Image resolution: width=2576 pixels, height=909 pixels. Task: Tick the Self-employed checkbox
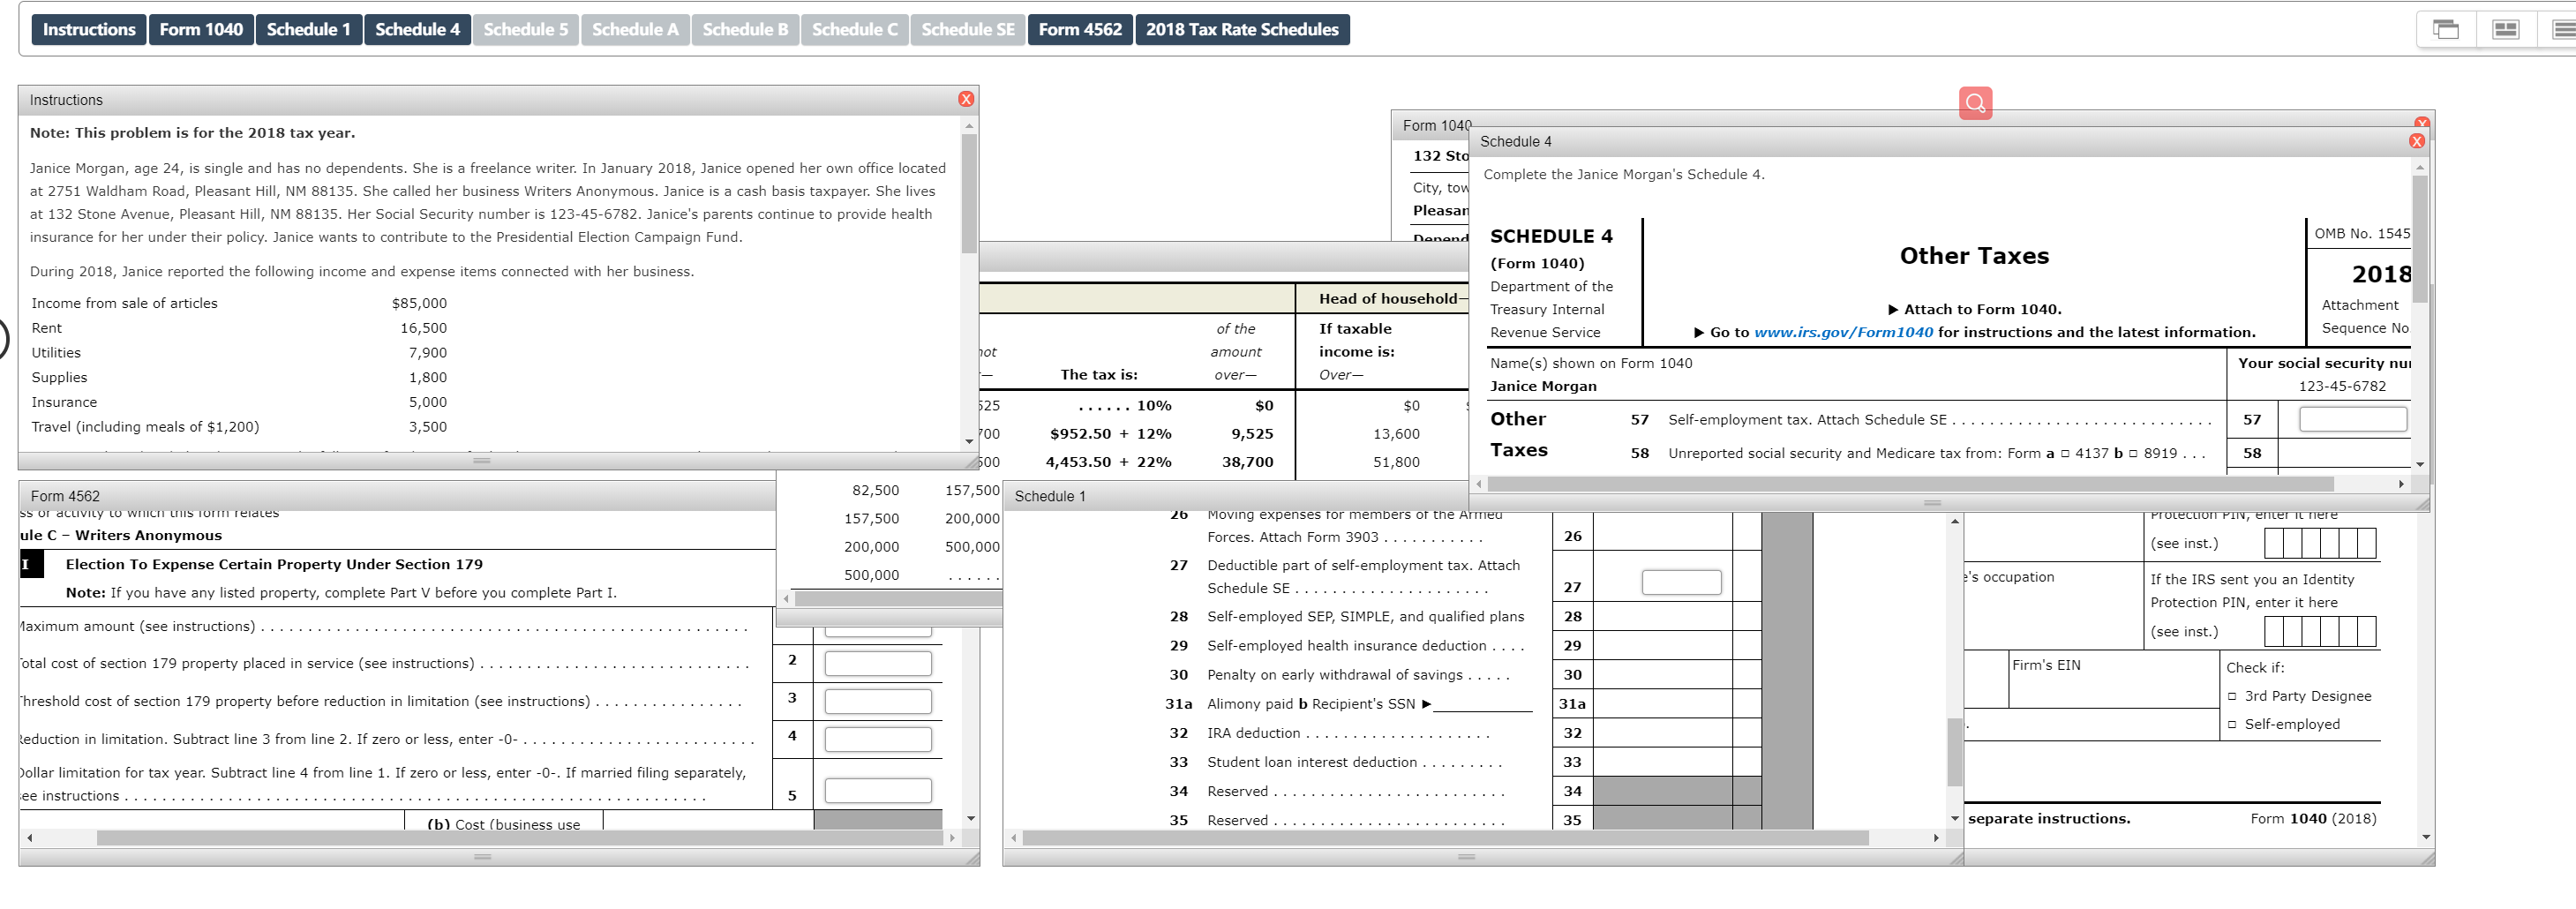[x=2232, y=724]
